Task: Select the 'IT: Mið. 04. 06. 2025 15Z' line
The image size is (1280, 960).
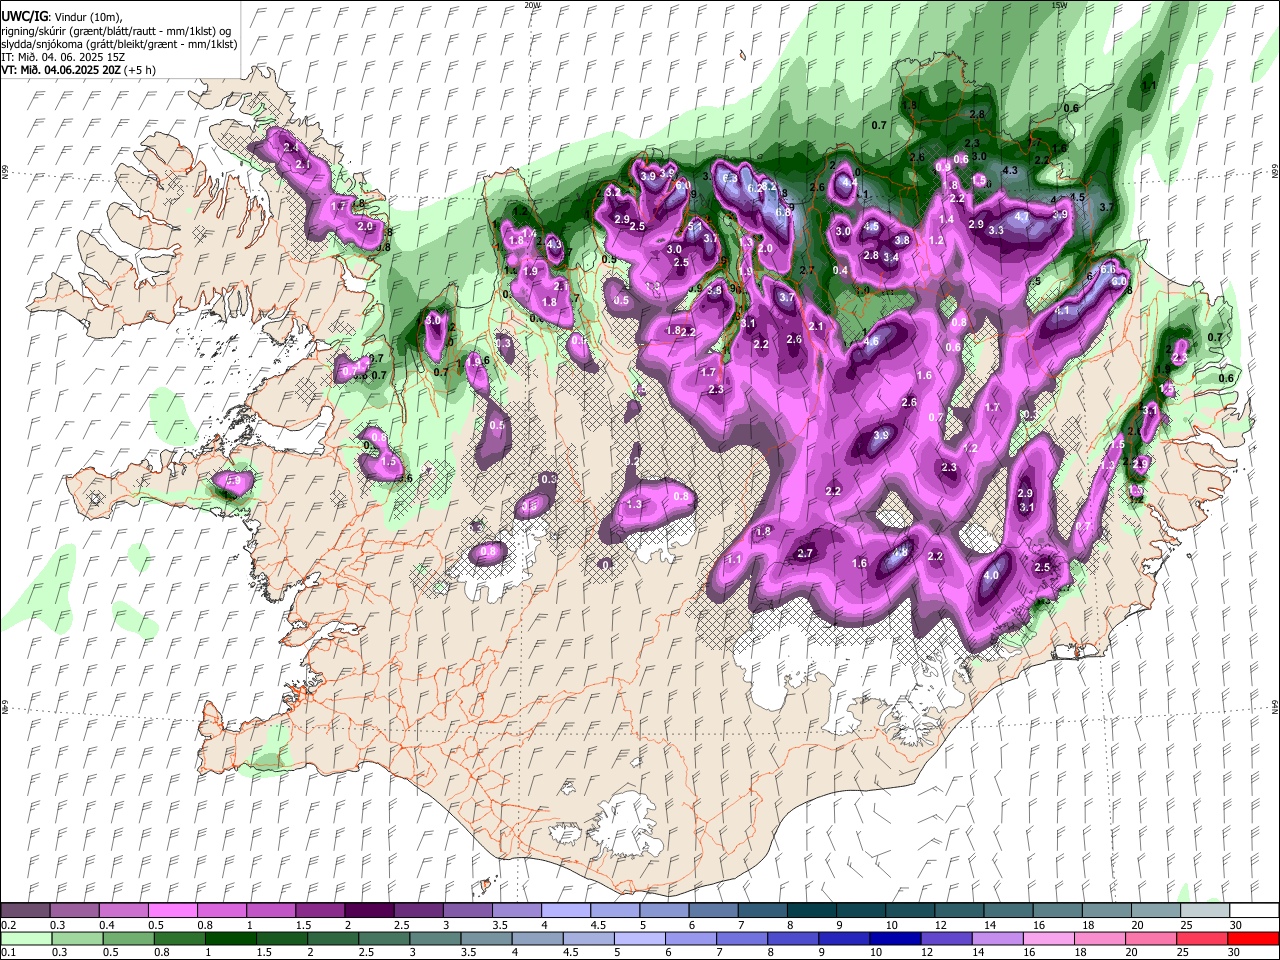Action: click(63, 57)
